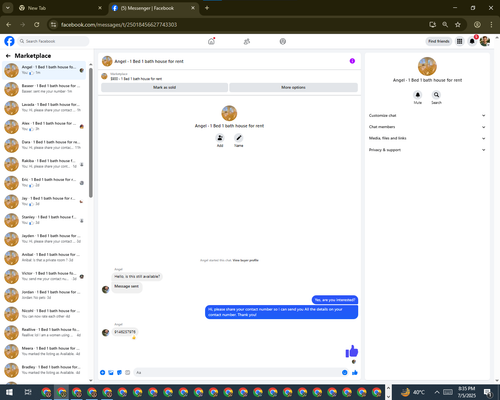Open the Jordan conversation
The width and height of the screenshot is (500, 400).
[44, 295]
